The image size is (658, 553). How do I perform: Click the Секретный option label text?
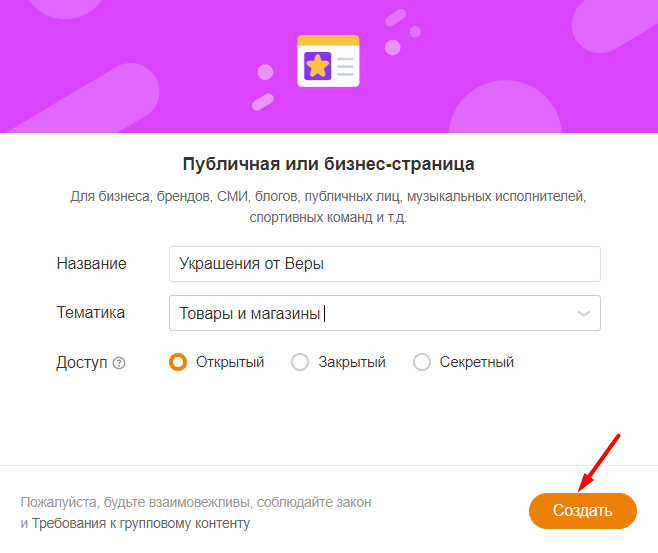tap(476, 362)
